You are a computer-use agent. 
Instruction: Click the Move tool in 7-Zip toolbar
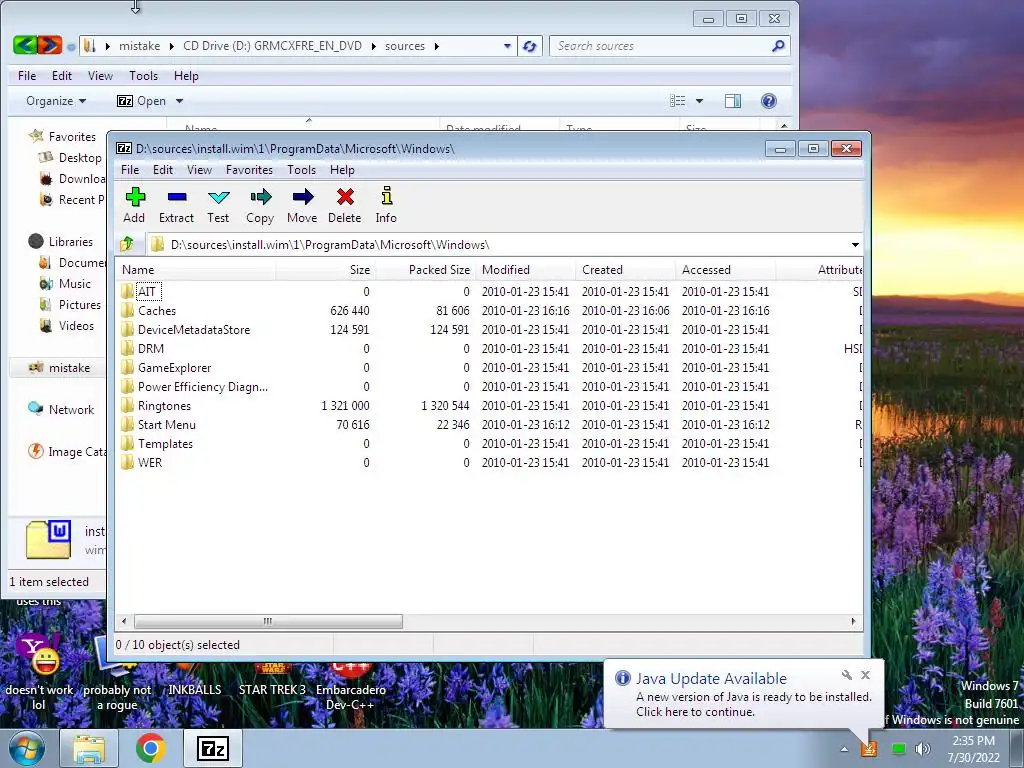302,205
